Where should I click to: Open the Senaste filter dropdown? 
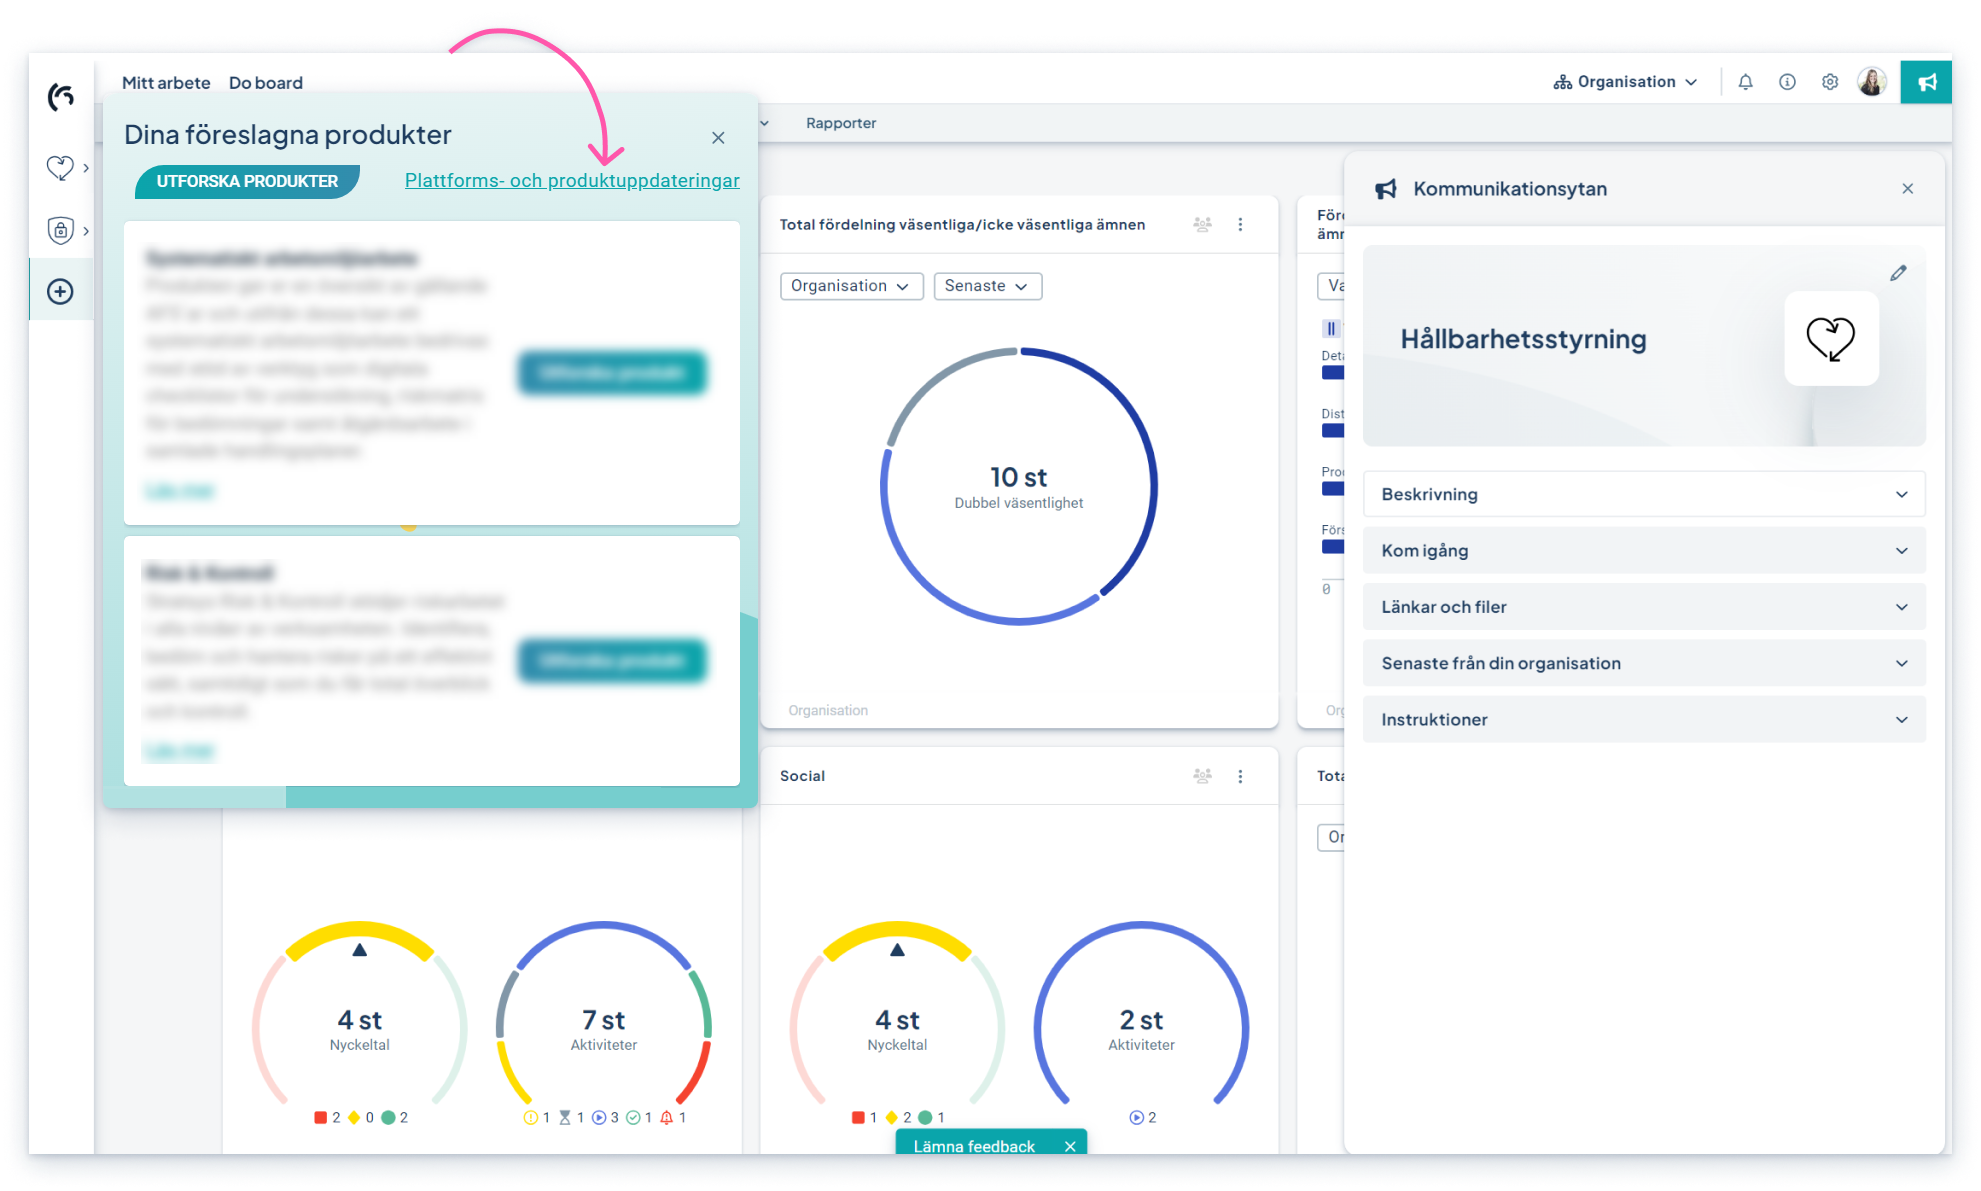pos(987,286)
